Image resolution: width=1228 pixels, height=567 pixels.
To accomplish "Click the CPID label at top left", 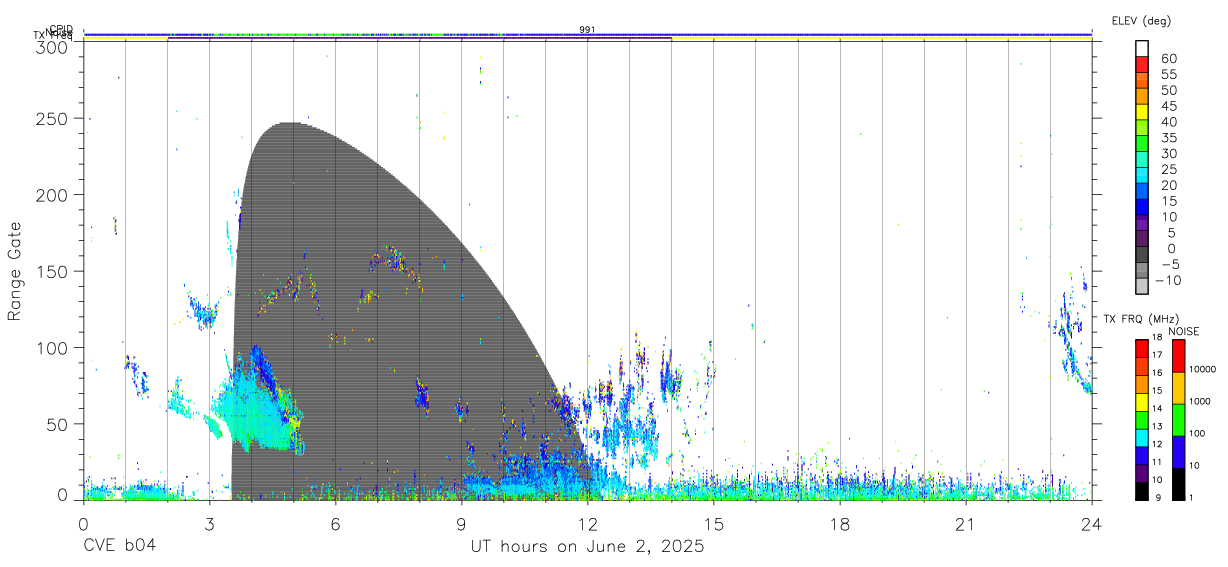I will coord(61,29).
